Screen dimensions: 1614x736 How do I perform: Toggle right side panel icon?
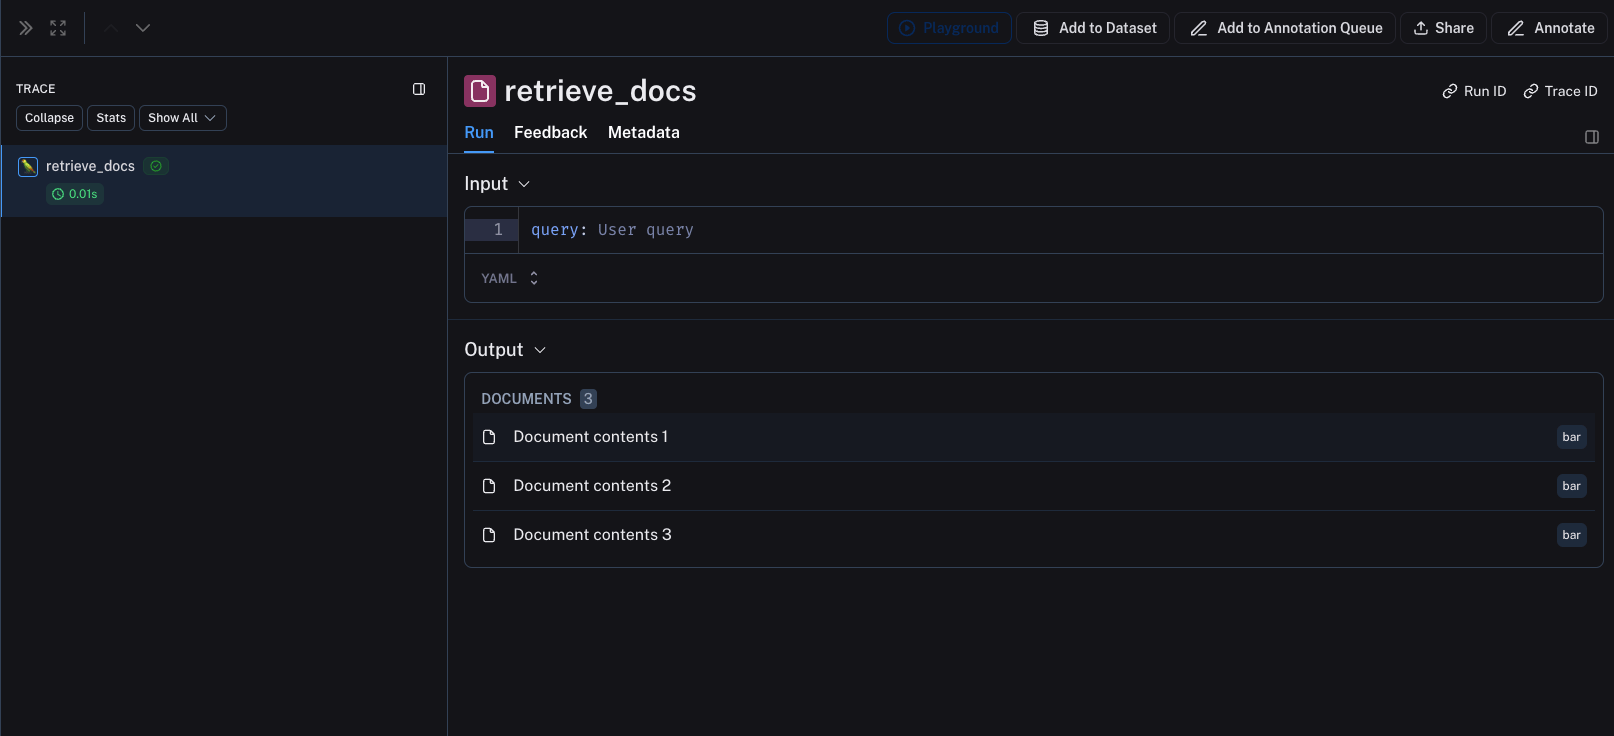click(x=1592, y=137)
